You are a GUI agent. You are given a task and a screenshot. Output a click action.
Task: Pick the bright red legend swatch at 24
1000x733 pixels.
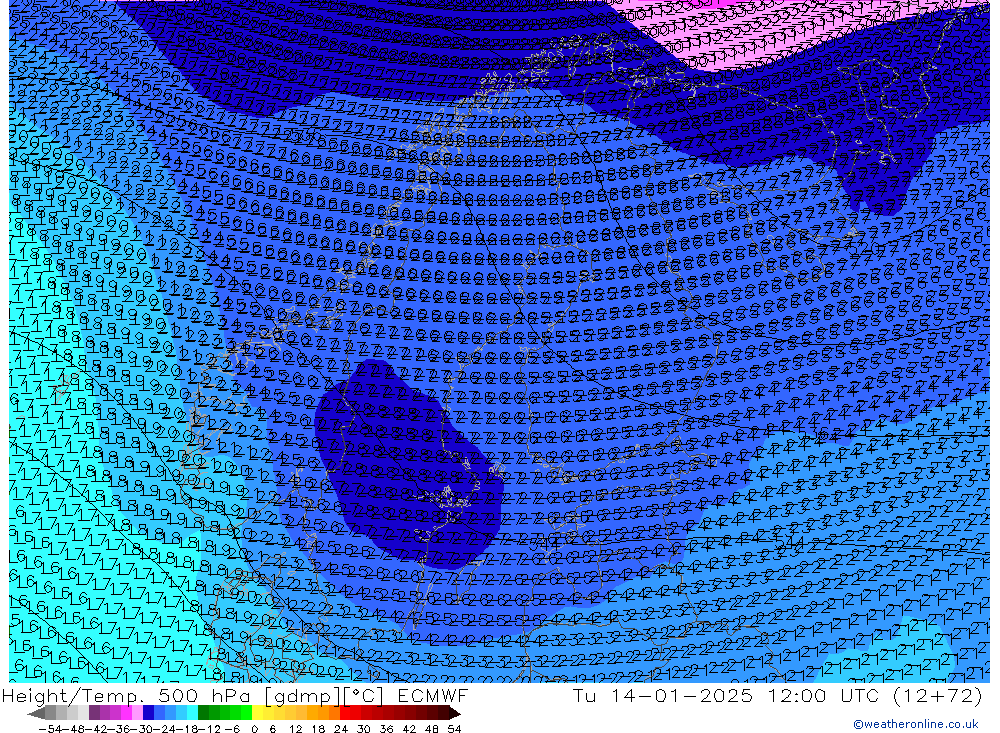pos(345,713)
